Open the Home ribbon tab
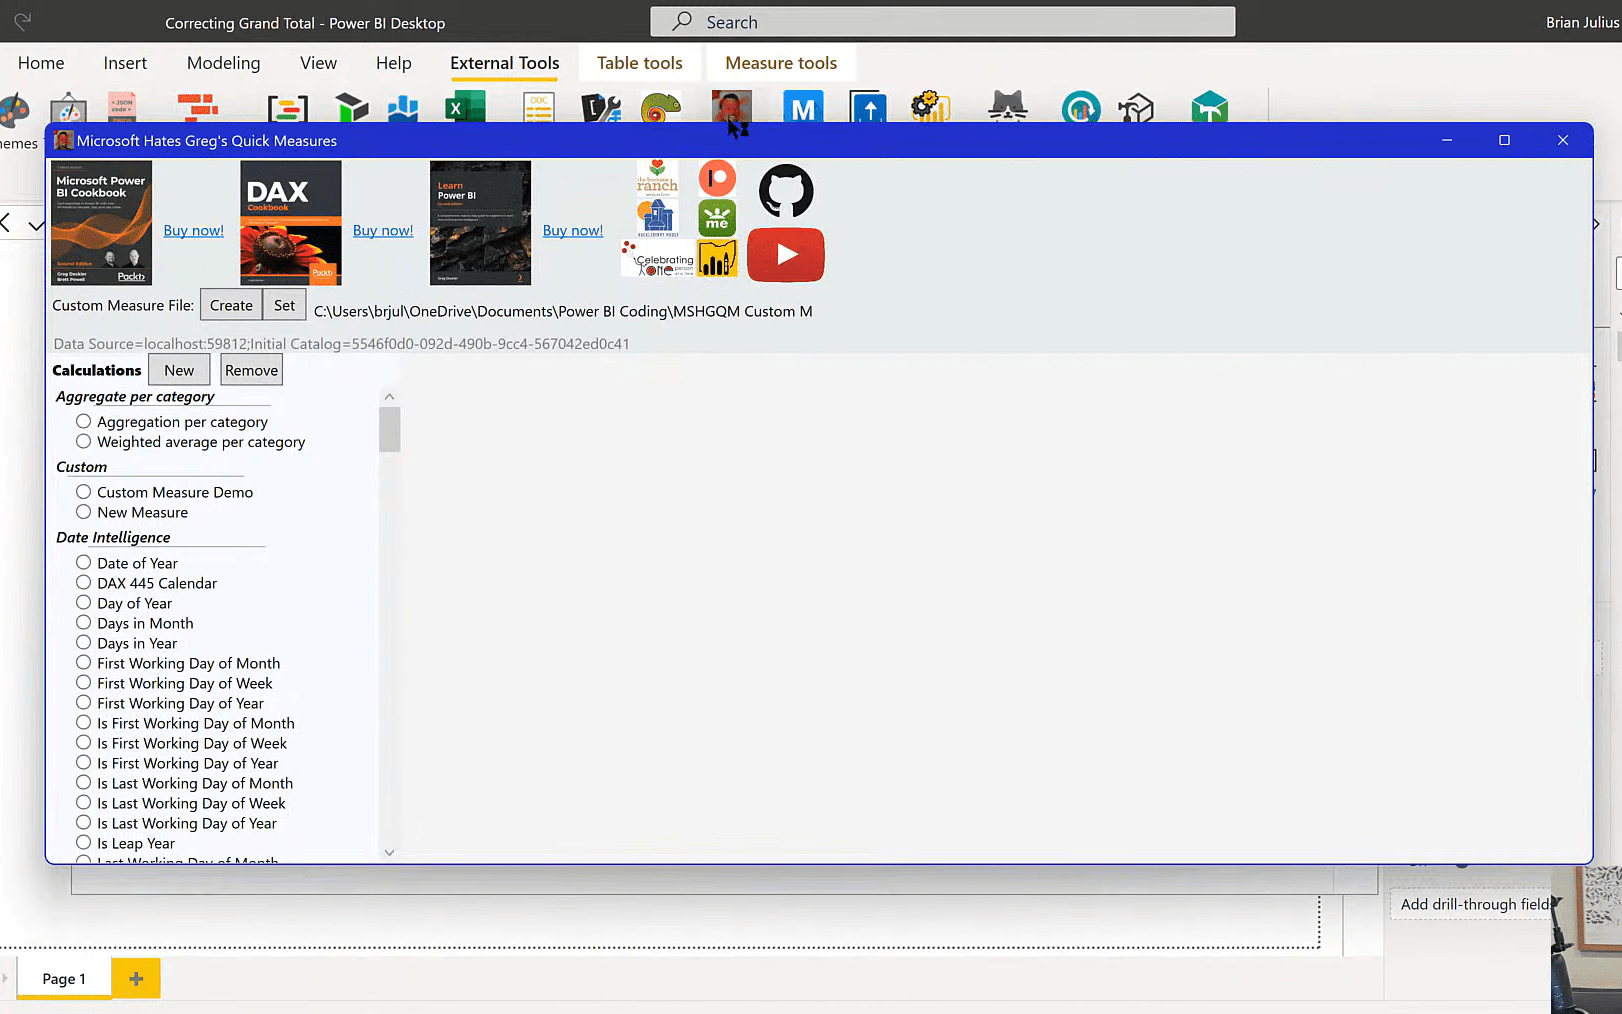1622x1014 pixels. [41, 63]
